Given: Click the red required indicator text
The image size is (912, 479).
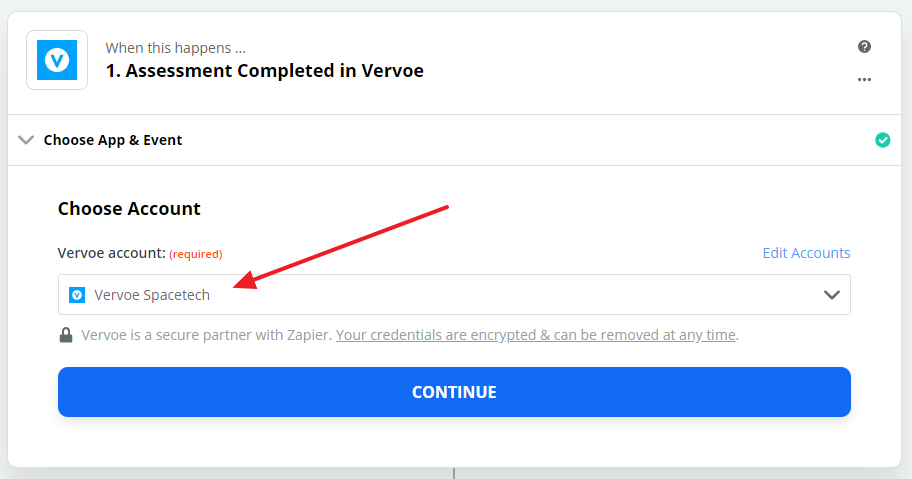Looking at the screenshot, I should point(196,254).
